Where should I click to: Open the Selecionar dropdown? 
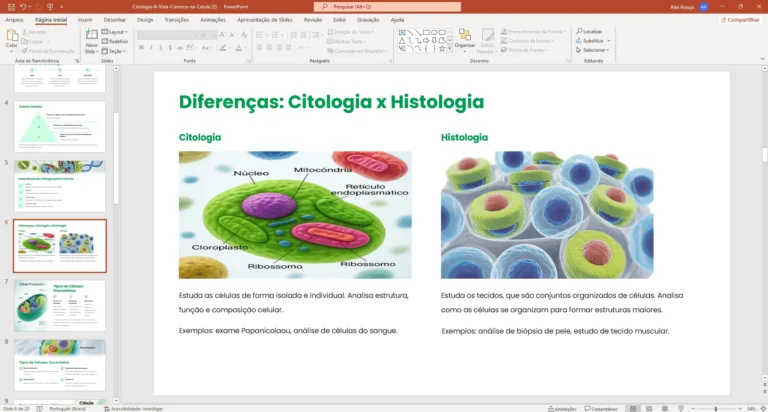pyautogui.click(x=593, y=50)
